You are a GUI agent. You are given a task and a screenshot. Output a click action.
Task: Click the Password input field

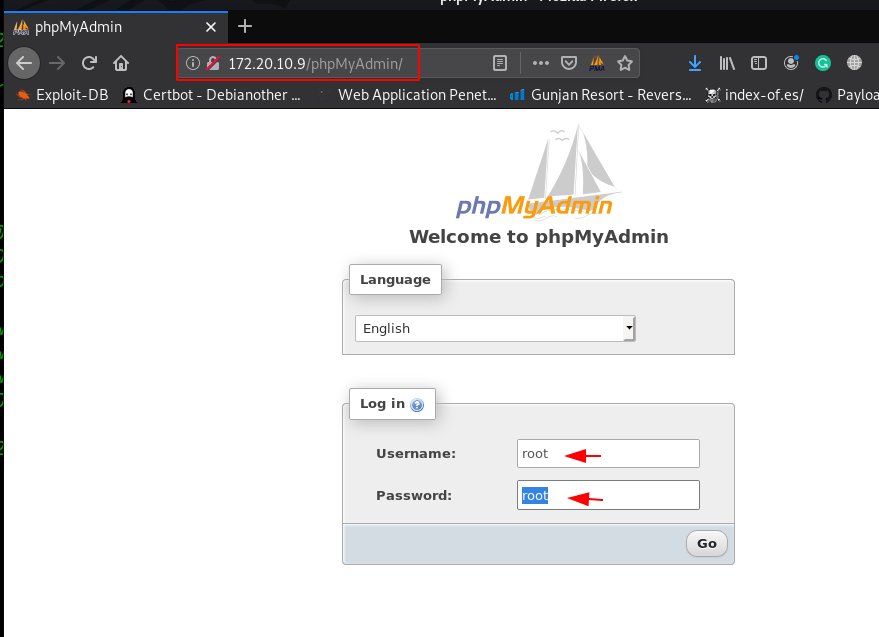tap(608, 495)
